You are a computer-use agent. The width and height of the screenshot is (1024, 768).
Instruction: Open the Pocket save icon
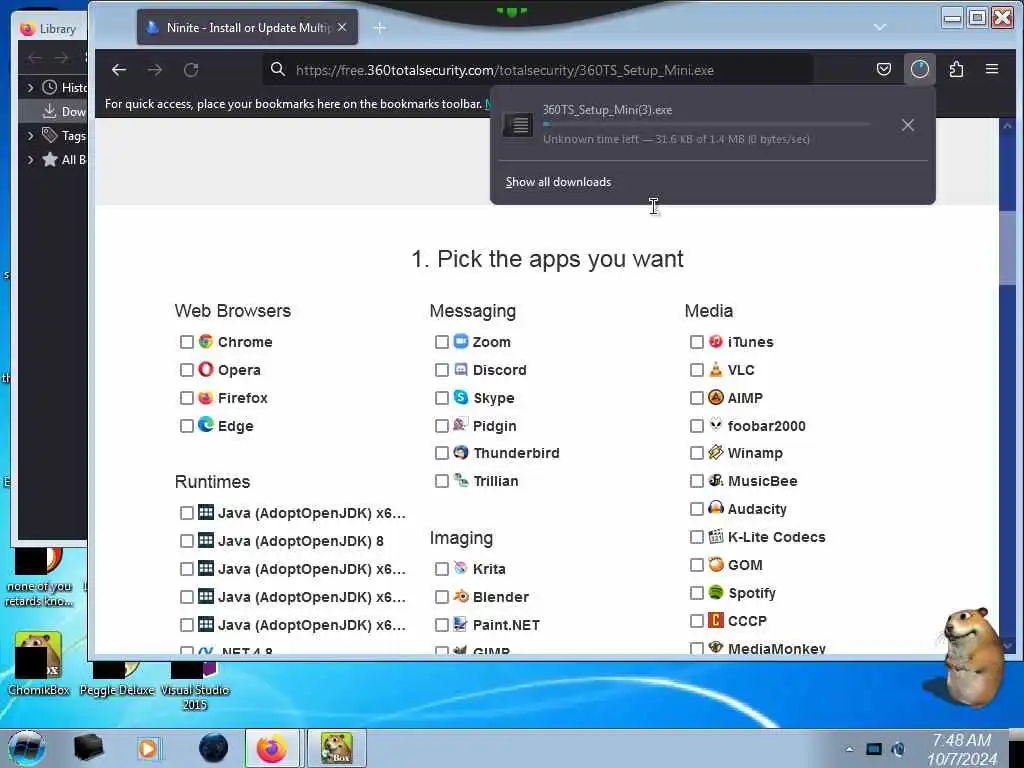click(884, 69)
